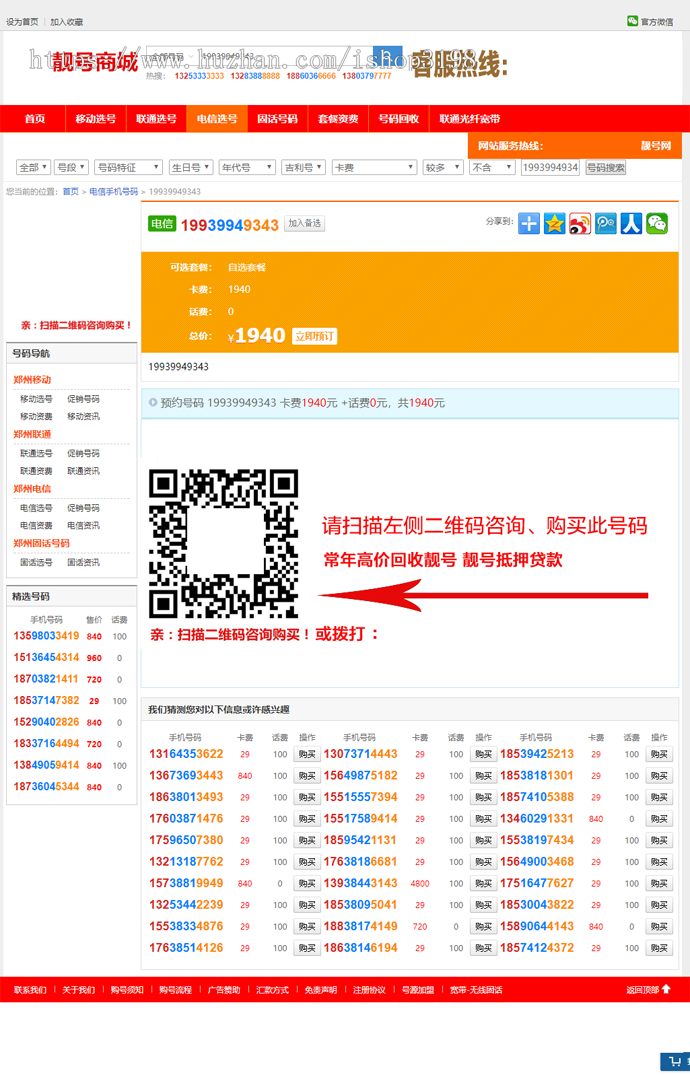
Task: Open the 套餐资费 nav tab
Action: point(338,119)
